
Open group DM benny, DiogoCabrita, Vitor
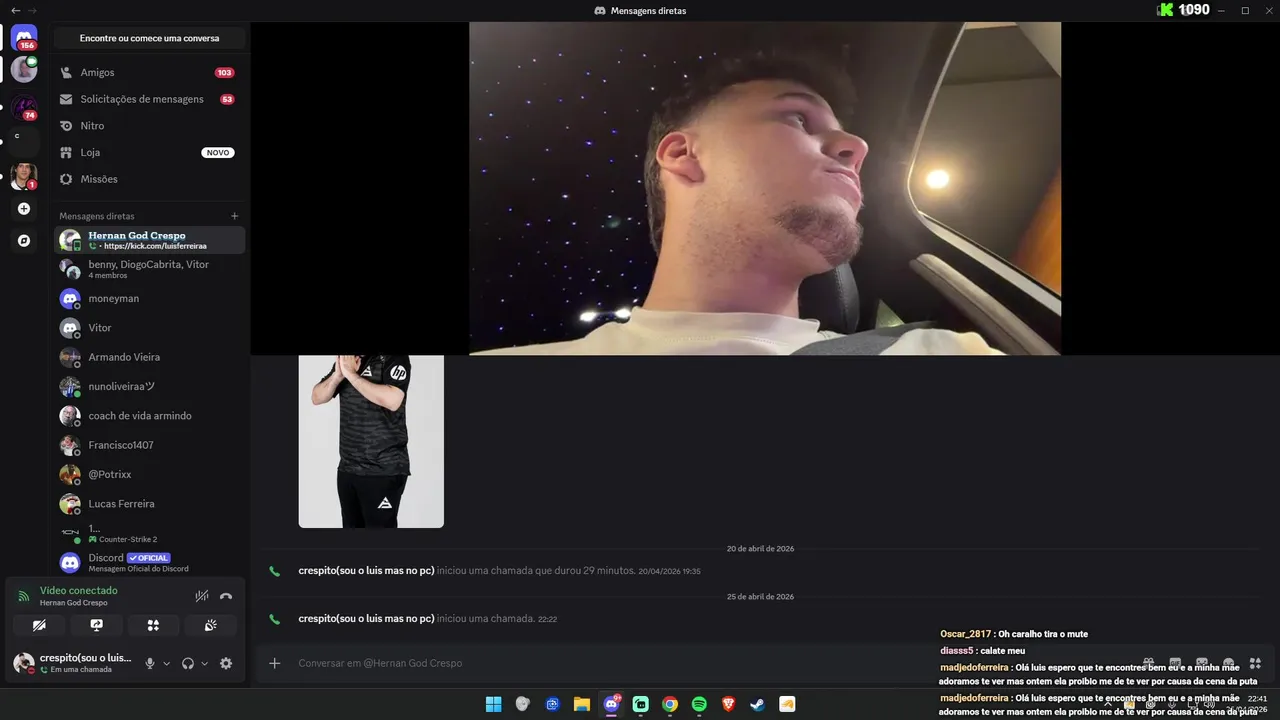(x=149, y=269)
